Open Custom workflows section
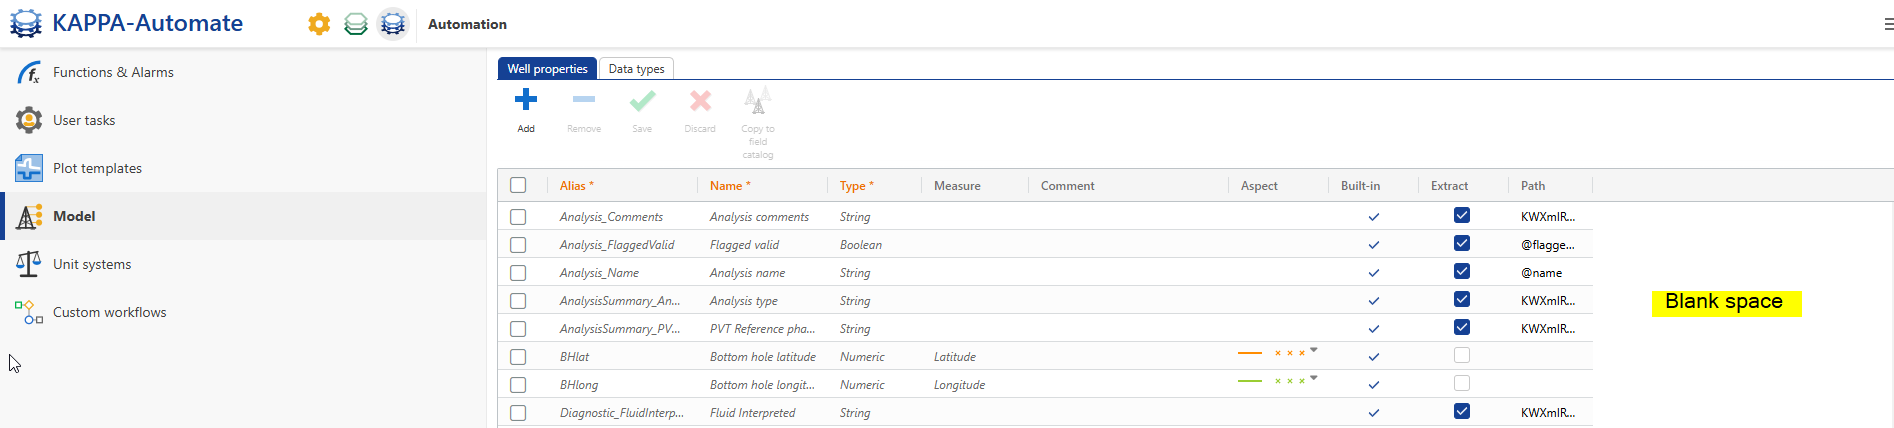The image size is (1894, 428). 243,312
